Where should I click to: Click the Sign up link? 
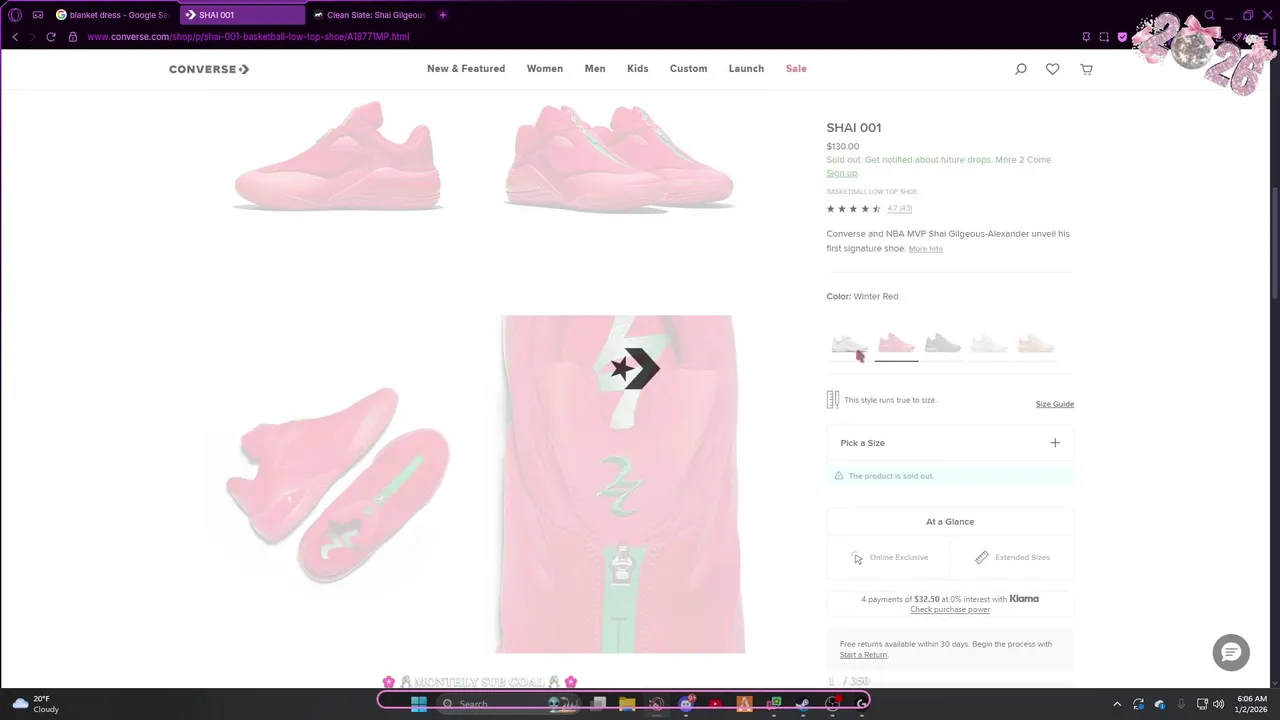point(841,173)
